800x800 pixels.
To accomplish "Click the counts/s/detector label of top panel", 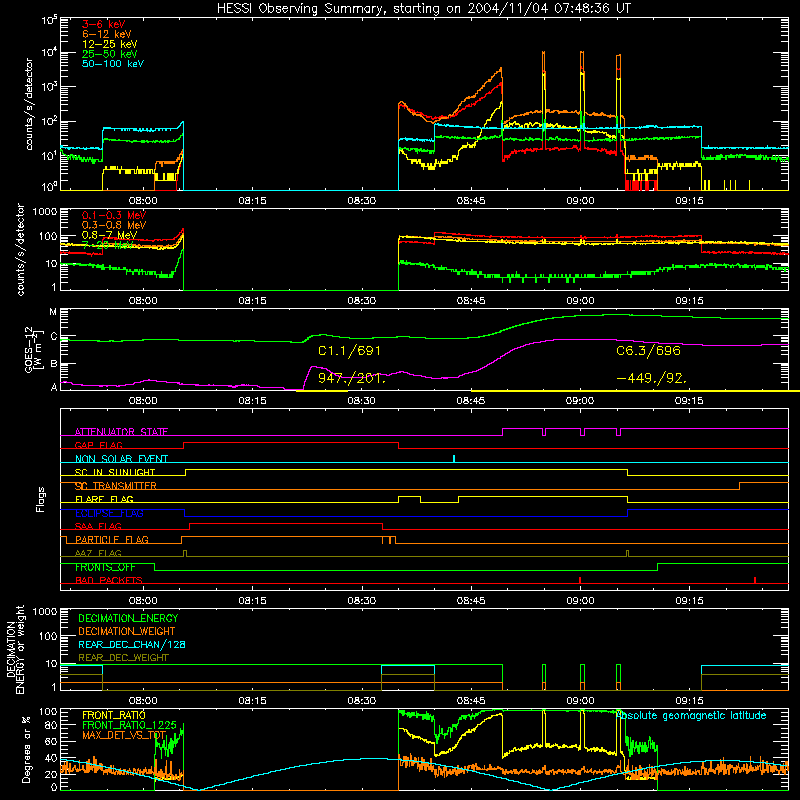I will coord(29,104).
